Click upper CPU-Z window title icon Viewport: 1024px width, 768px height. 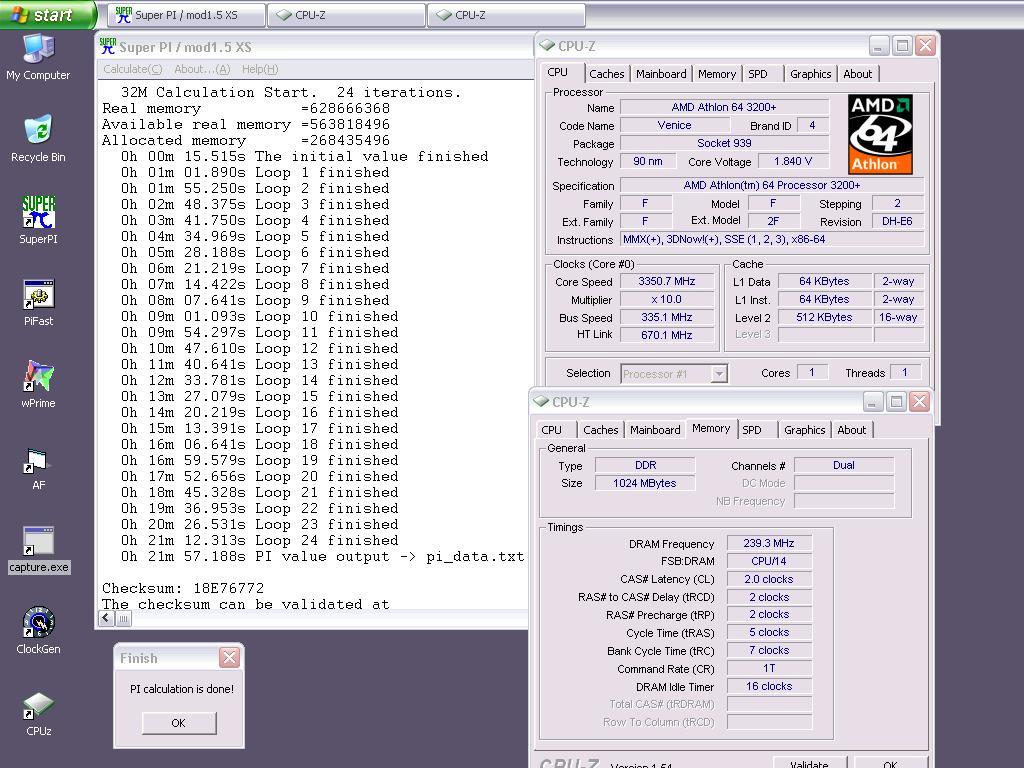coord(547,46)
